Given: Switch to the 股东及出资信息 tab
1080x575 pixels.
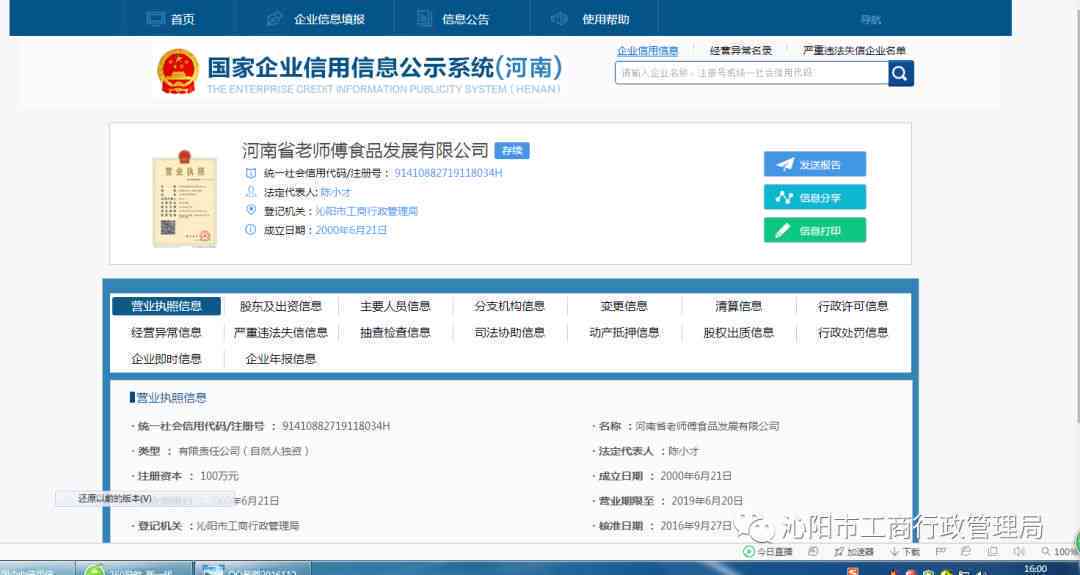Looking at the screenshot, I should 280,306.
